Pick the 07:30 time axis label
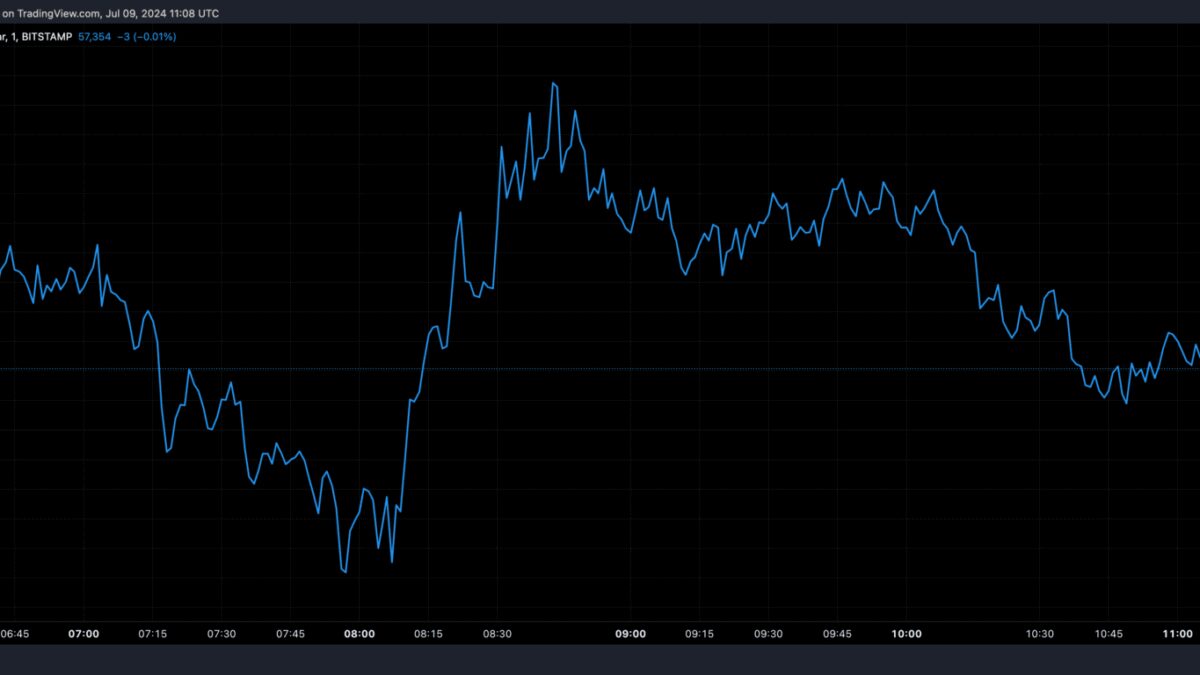The image size is (1200, 675). [221, 634]
